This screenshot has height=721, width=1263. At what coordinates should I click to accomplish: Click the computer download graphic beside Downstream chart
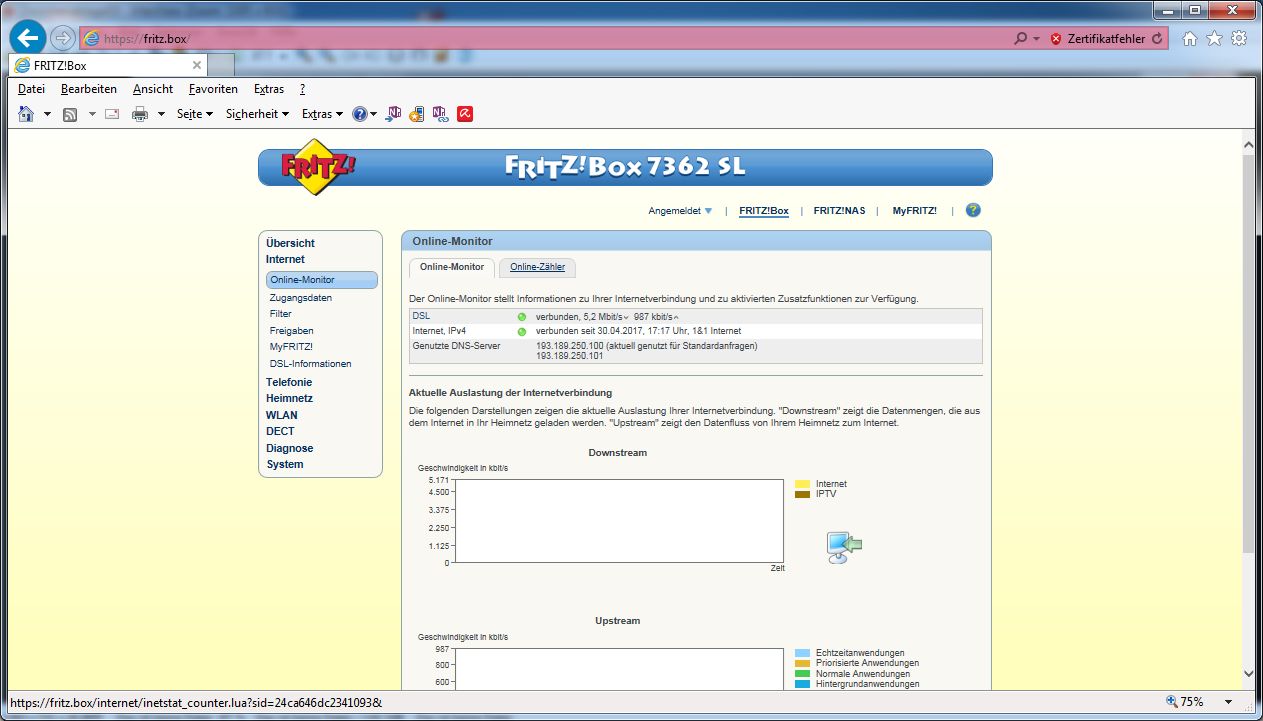click(x=843, y=546)
